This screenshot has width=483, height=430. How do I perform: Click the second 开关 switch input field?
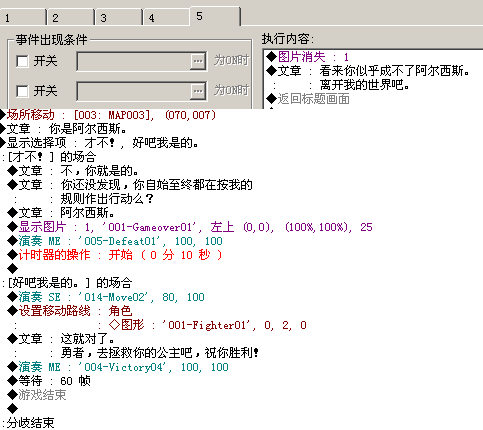[134, 91]
